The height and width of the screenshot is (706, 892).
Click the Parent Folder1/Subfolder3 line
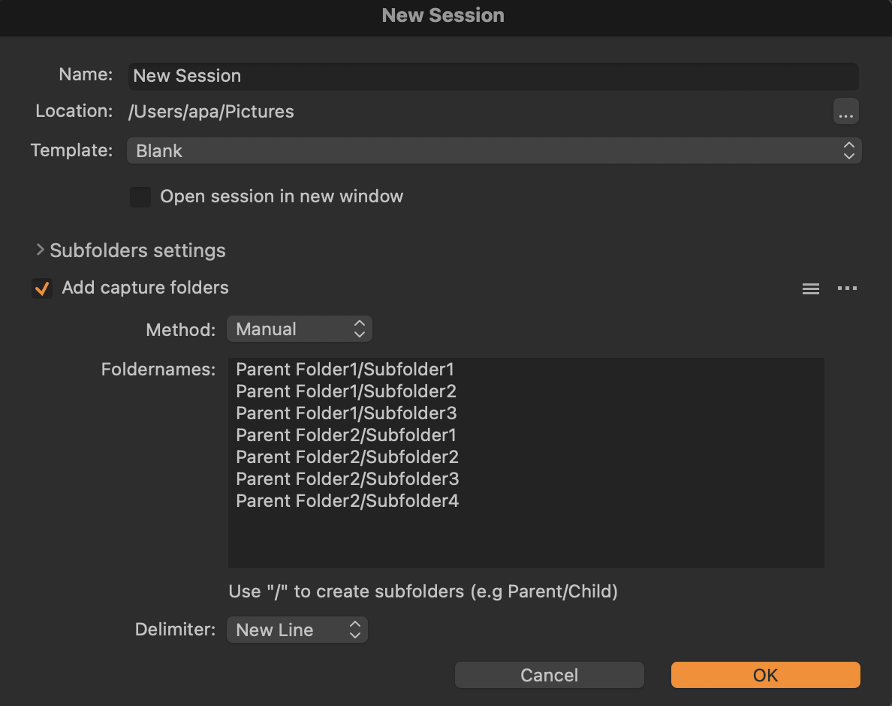click(346, 413)
